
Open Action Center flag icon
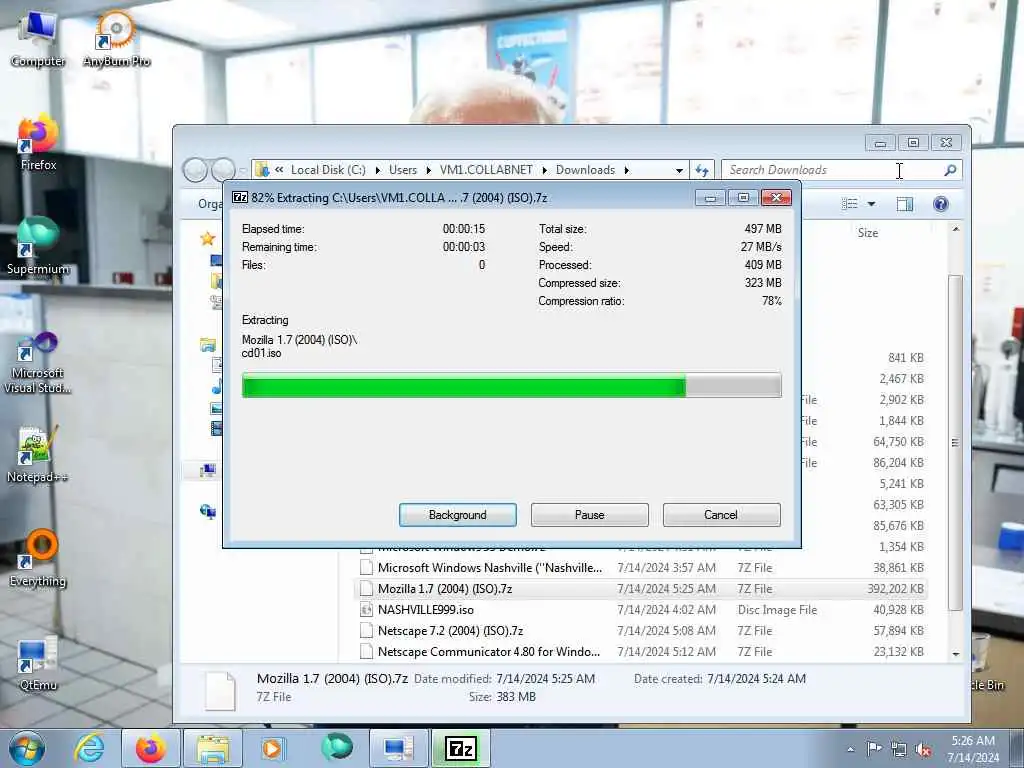coord(874,748)
